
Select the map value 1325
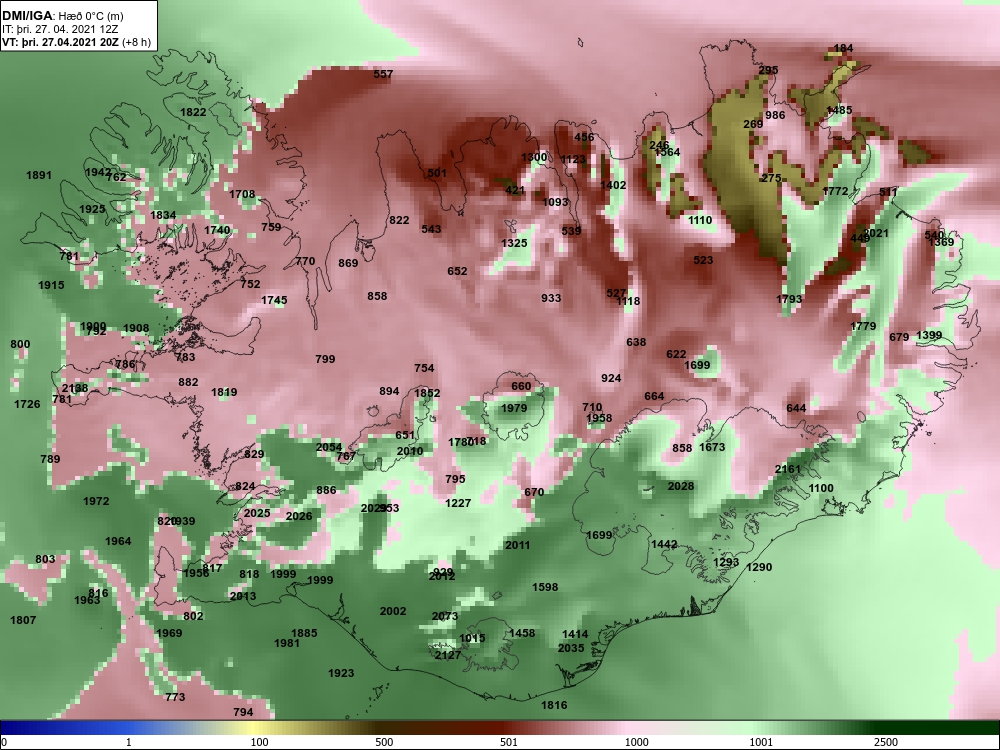click(x=514, y=243)
